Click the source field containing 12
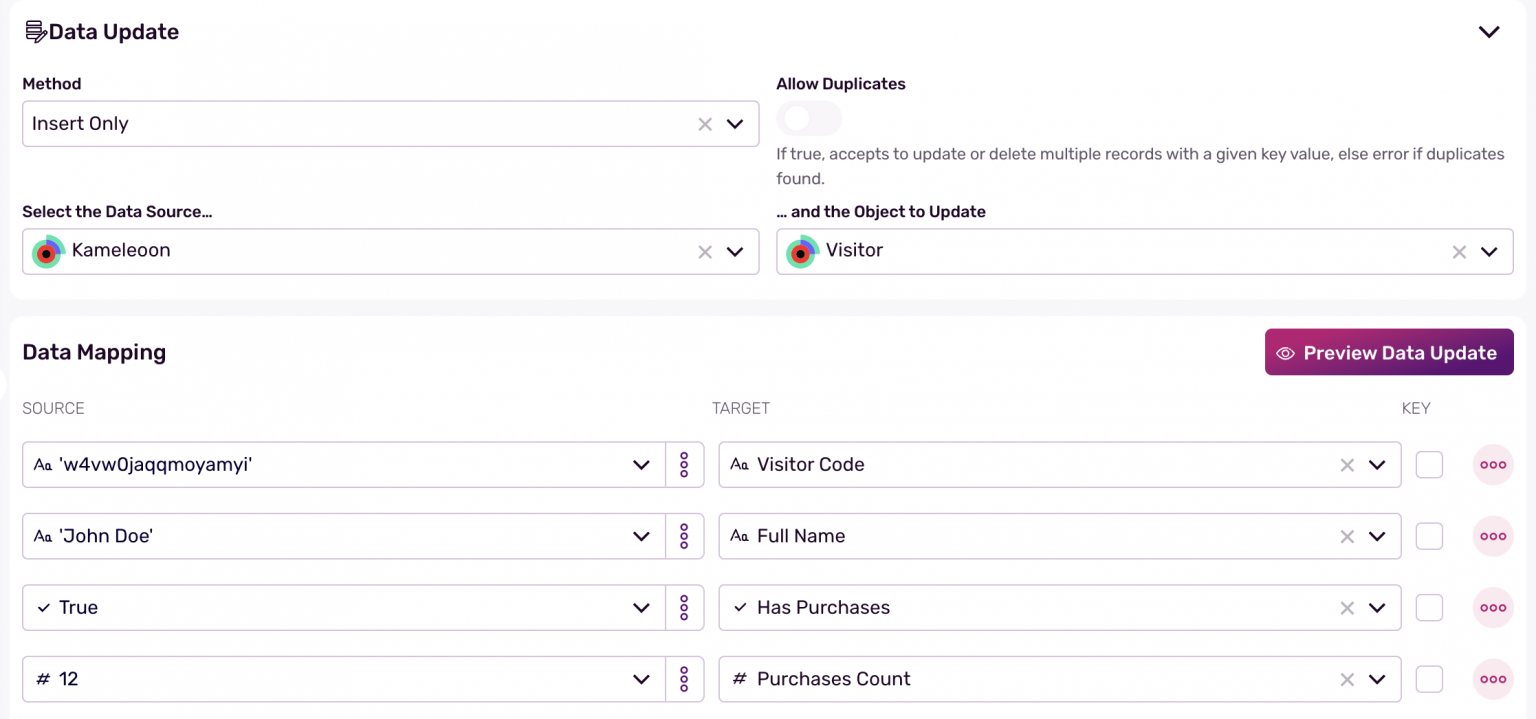Image resolution: width=1536 pixels, height=719 pixels. click(330, 679)
